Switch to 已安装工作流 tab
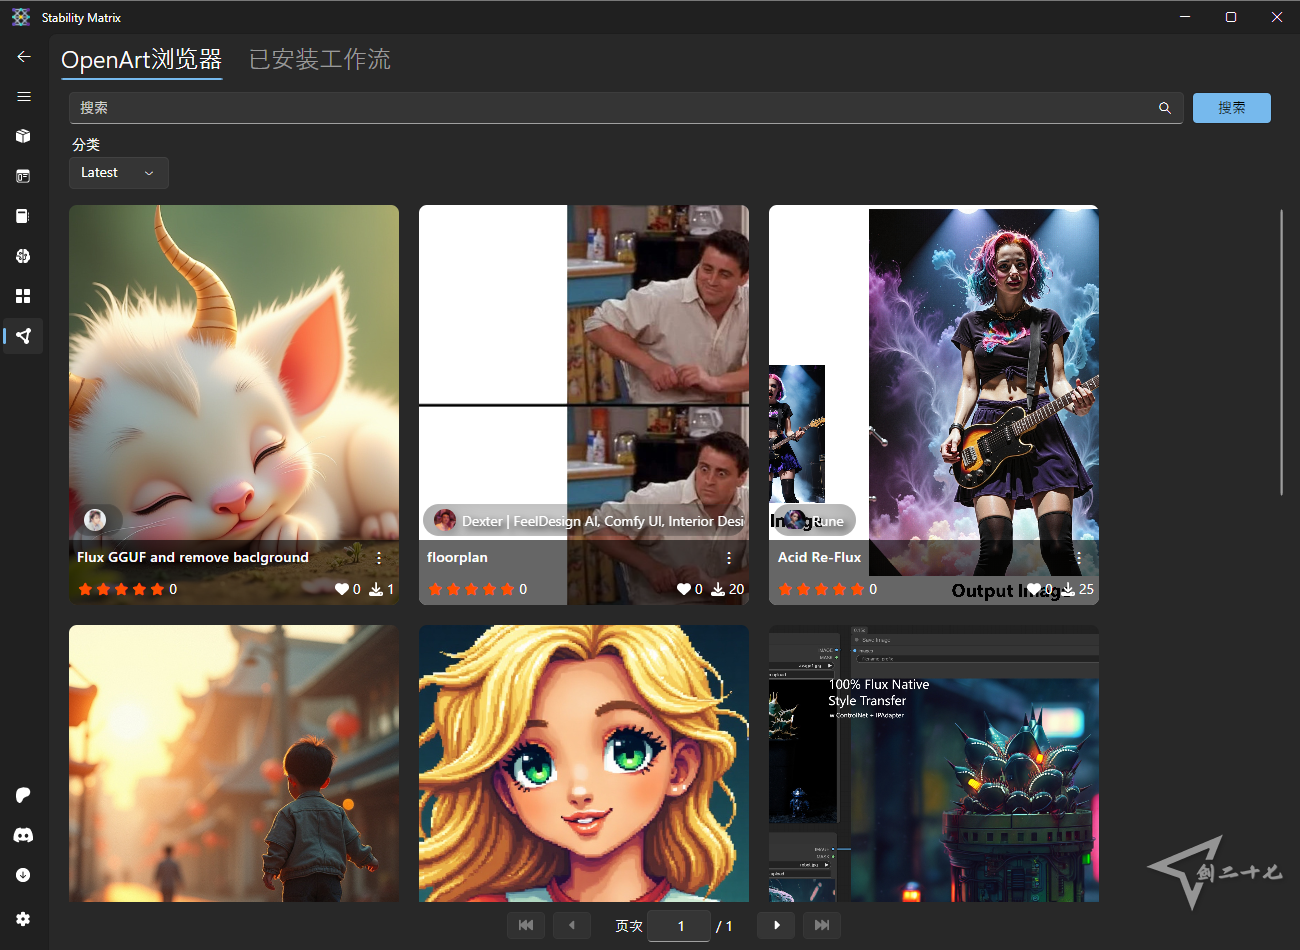 pyautogui.click(x=319, y=60)
